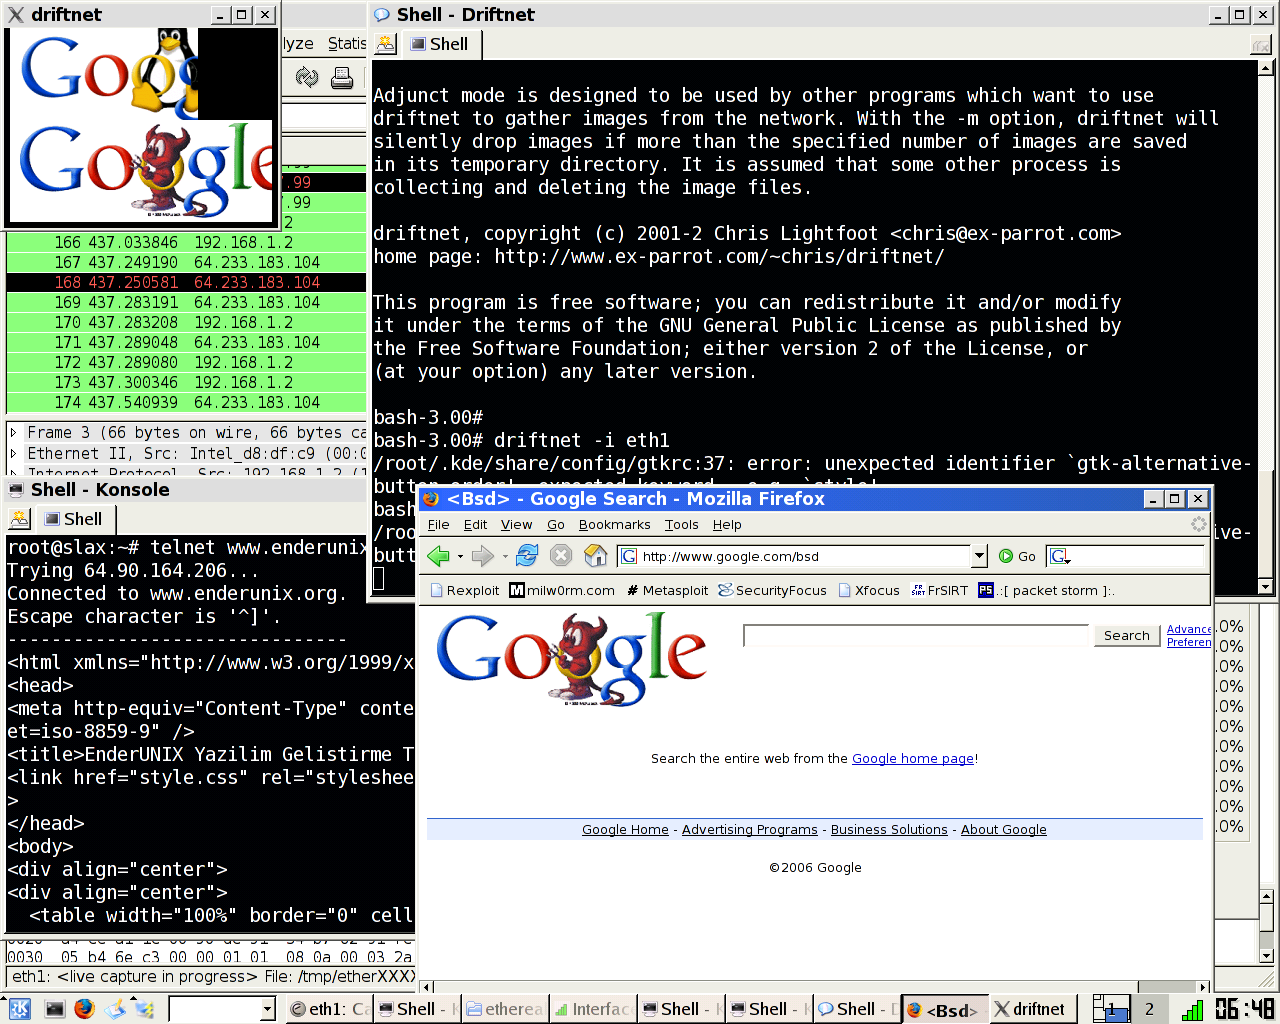Open the URL bar history dropdown

(979, 556)
